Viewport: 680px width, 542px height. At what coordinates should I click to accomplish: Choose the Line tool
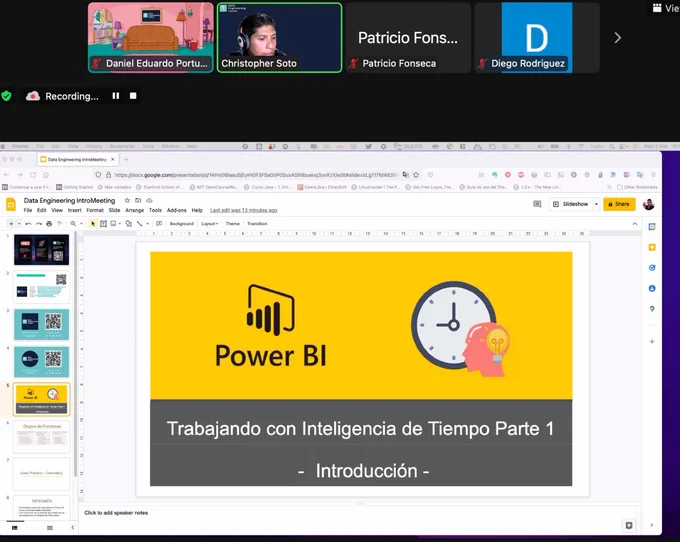140,224
